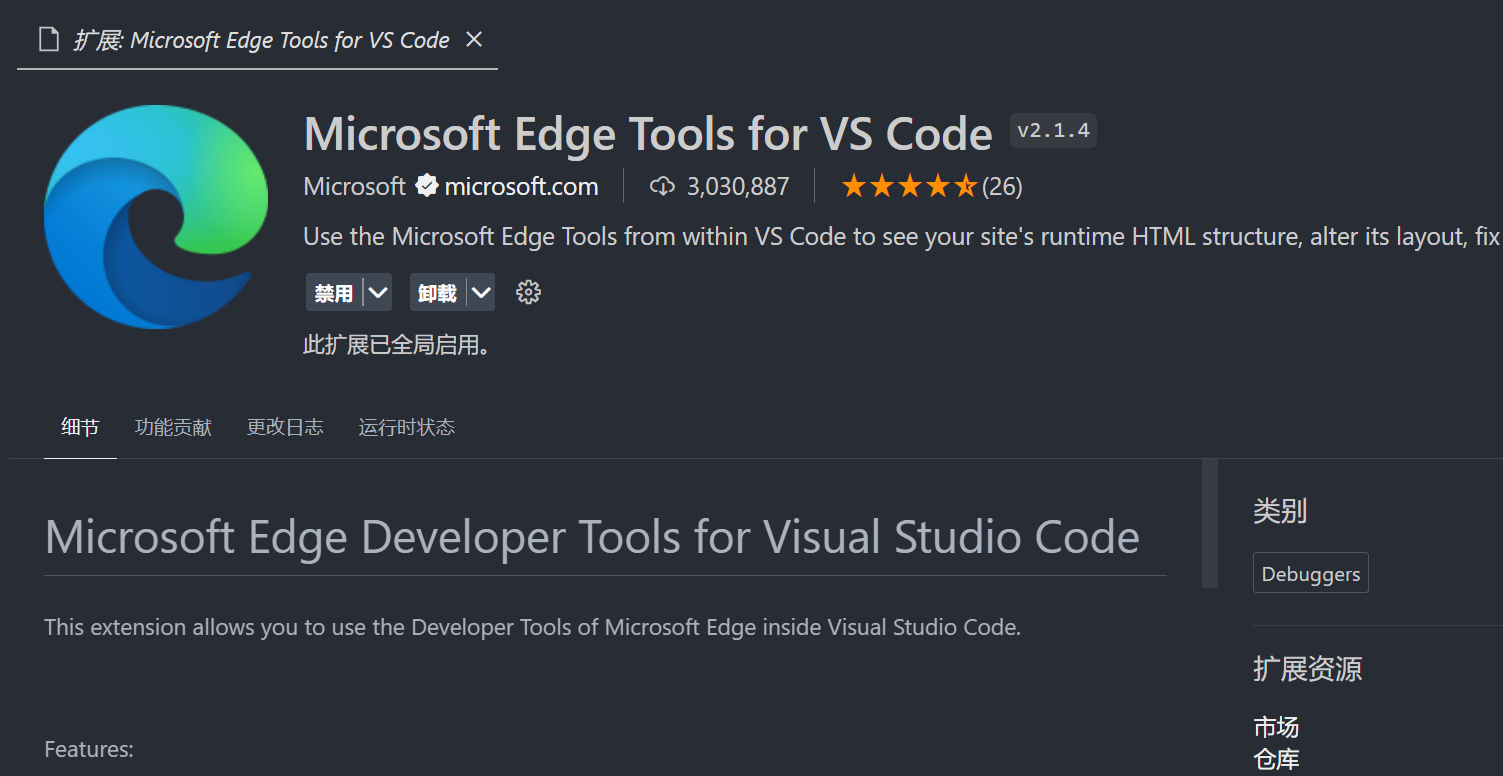Open the 仓库 resource link

click(x=1276, y=759)
